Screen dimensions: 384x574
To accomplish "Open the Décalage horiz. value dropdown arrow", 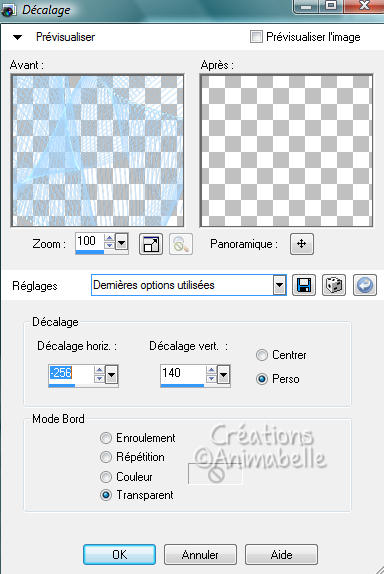I will click(111, 374).
